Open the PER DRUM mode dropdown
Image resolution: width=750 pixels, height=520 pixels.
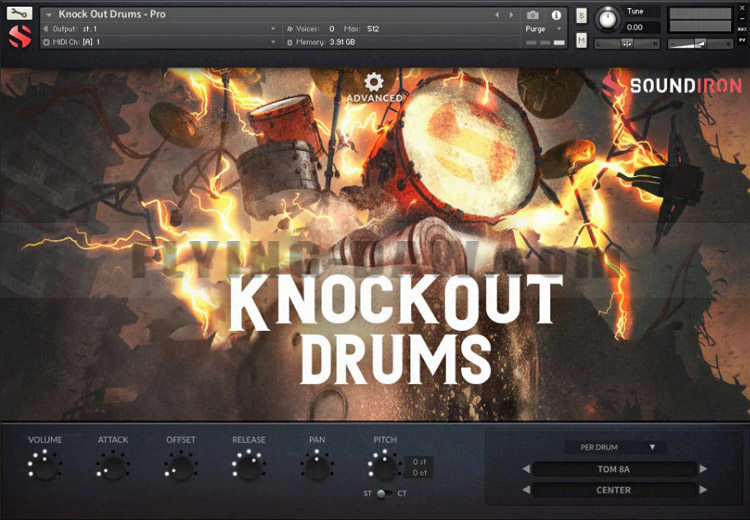point(615,447)
